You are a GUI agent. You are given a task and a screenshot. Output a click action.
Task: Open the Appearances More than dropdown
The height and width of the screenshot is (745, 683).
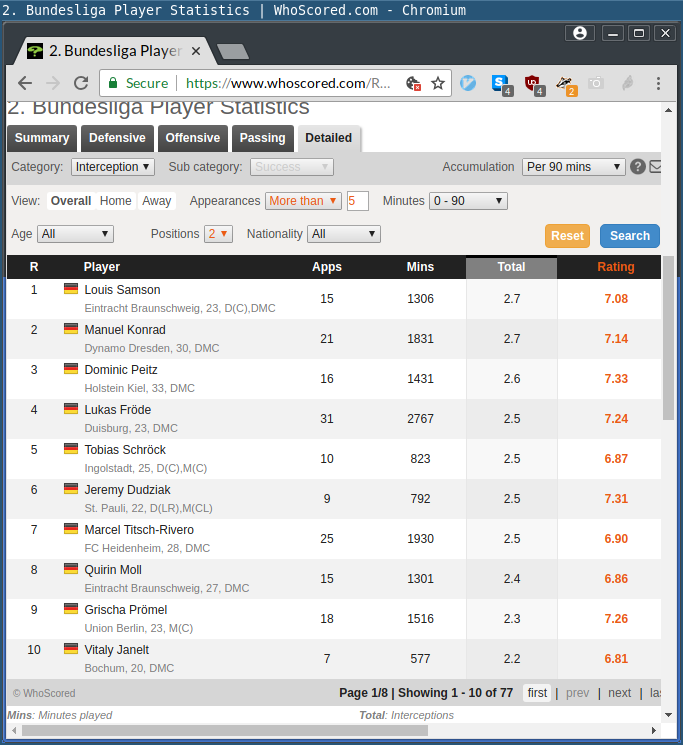click(303, 201)
